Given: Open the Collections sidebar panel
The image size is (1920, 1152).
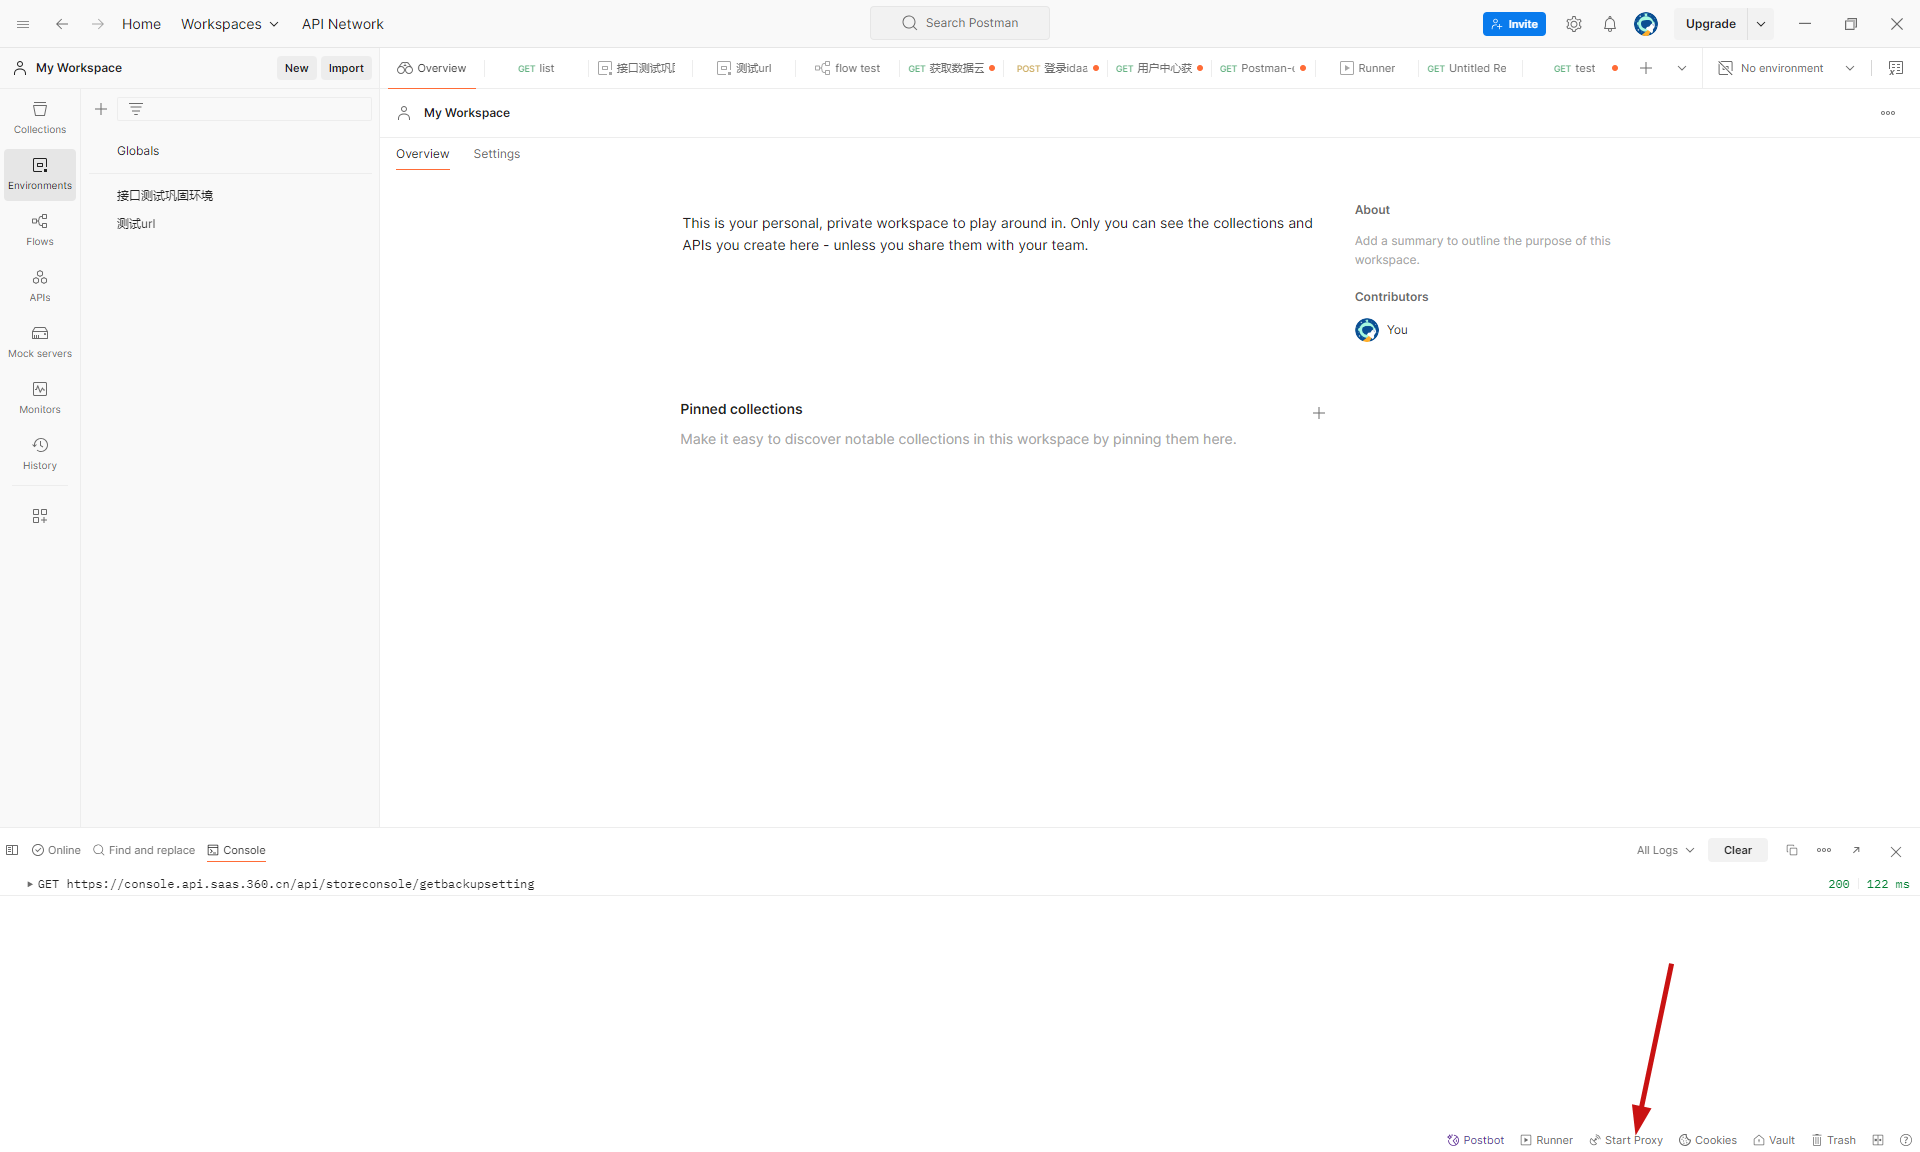Looking at the screenshot, I should click(x=40, y=117).
